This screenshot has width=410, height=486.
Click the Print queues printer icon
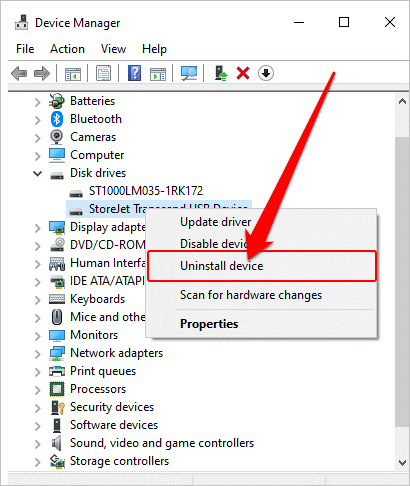click(57, 371)
